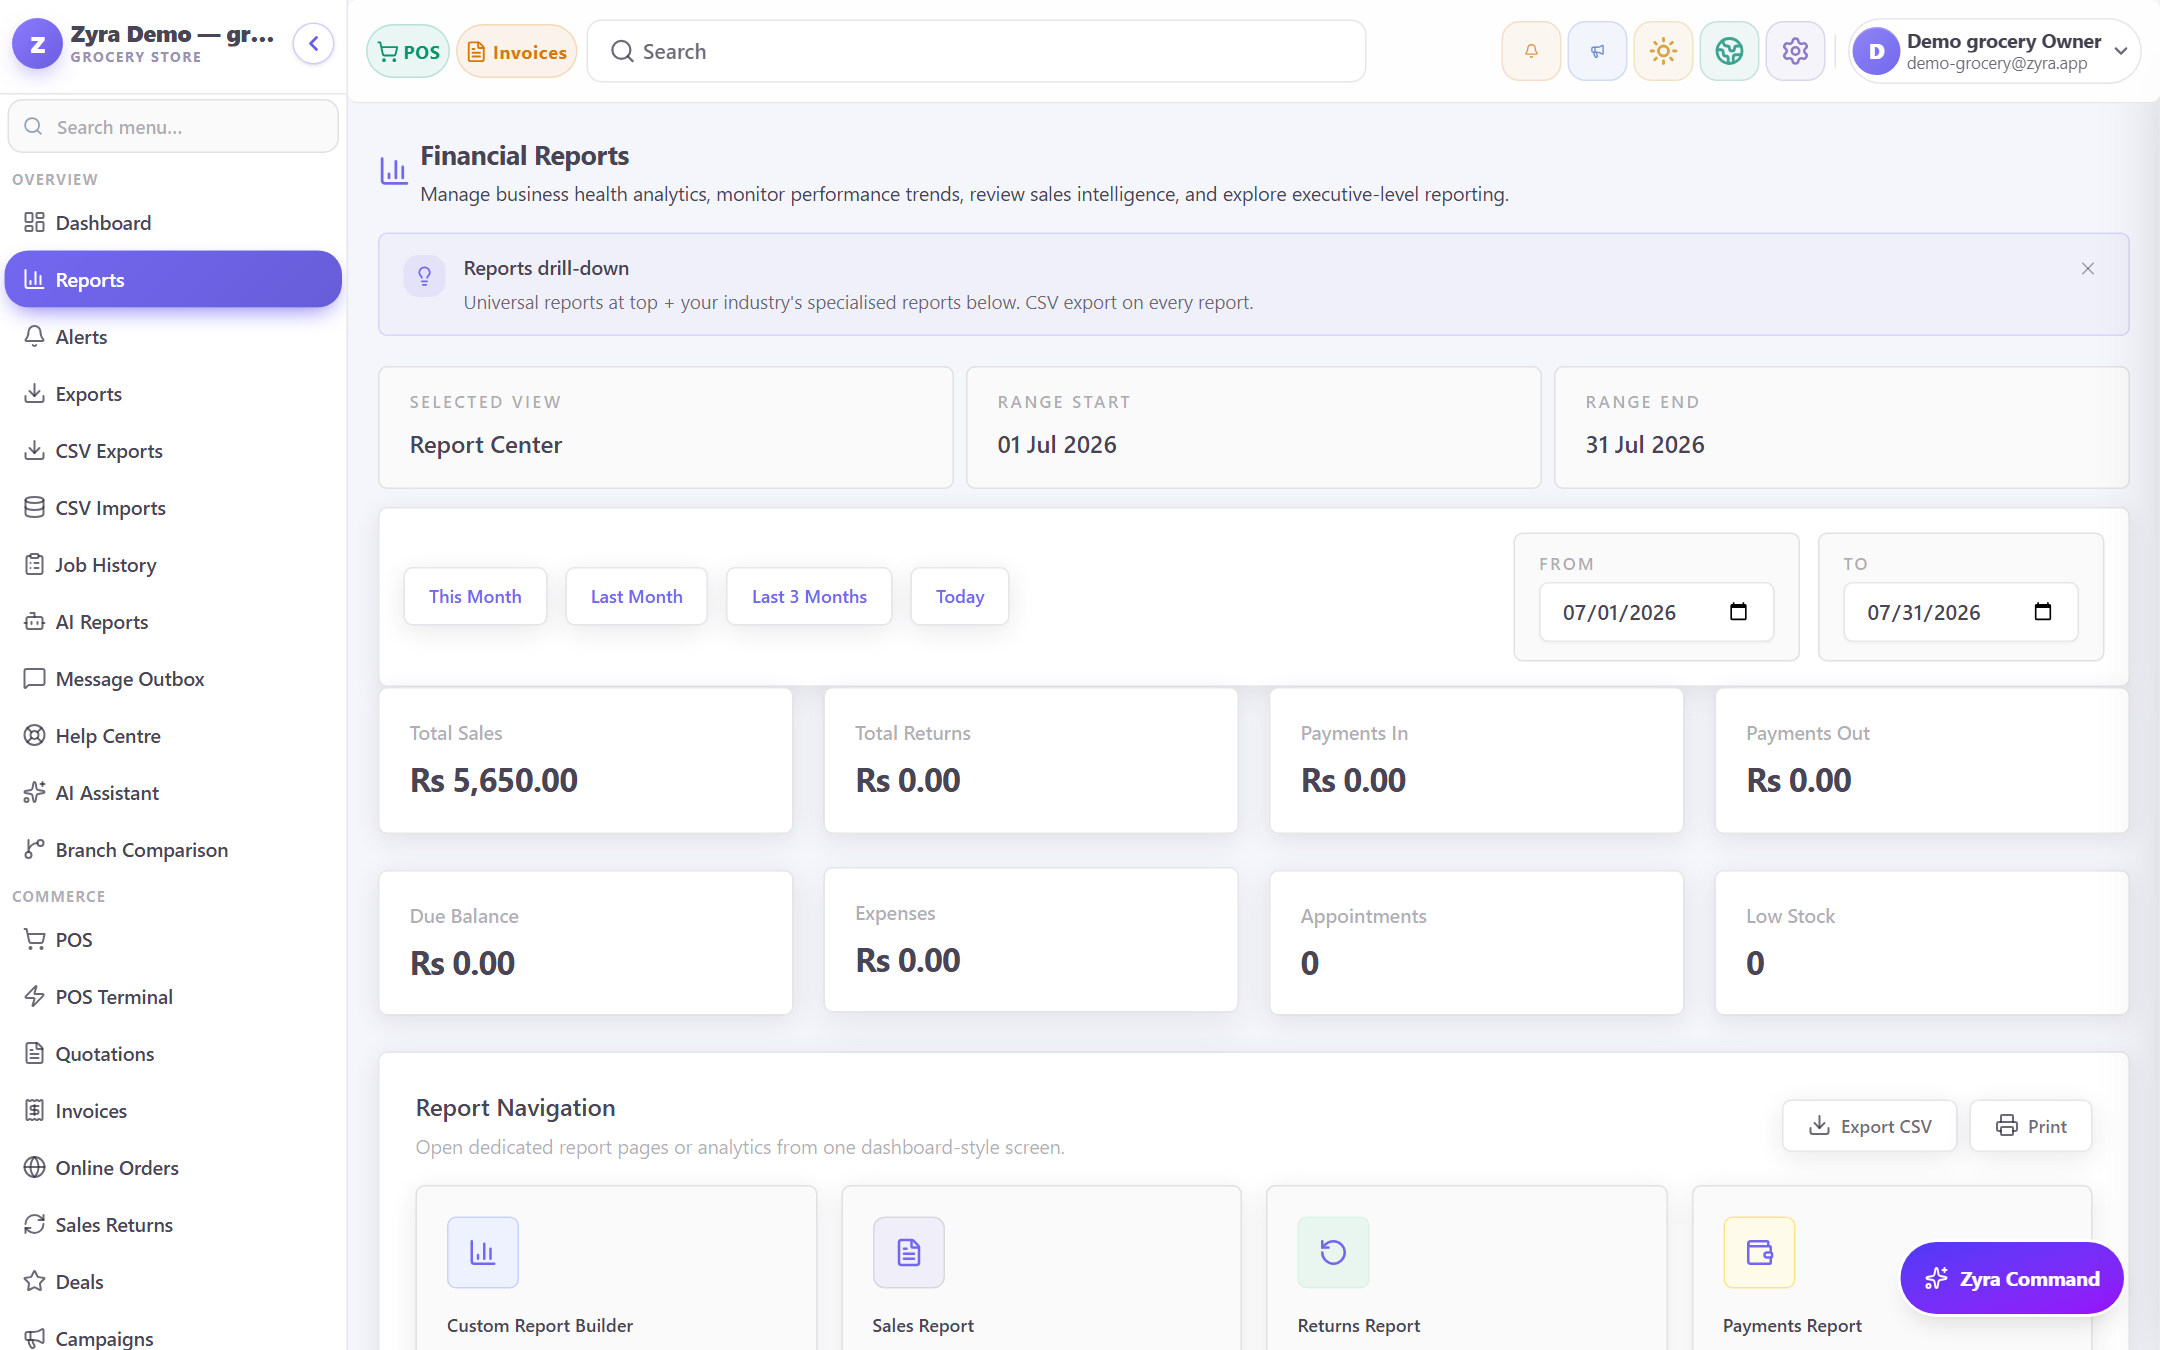This screenshot has width=2160, height=1350.
Task: Focus the Search menu field in sidebar
Action: 173,127
